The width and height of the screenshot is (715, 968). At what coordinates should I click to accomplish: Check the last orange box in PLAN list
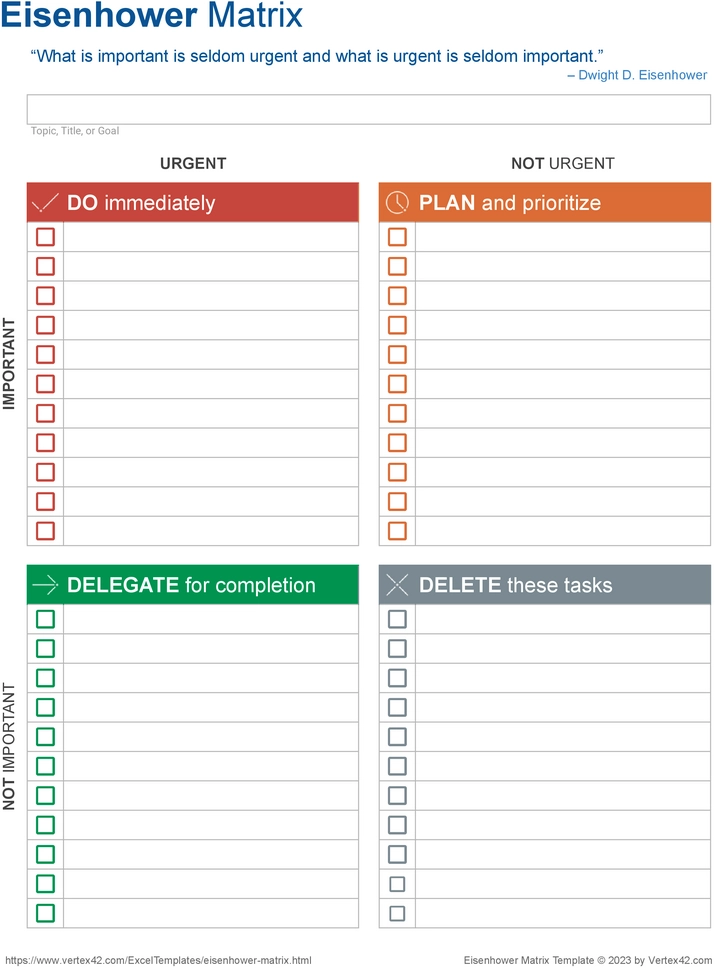pyautogui.click(x=397, y=531)
